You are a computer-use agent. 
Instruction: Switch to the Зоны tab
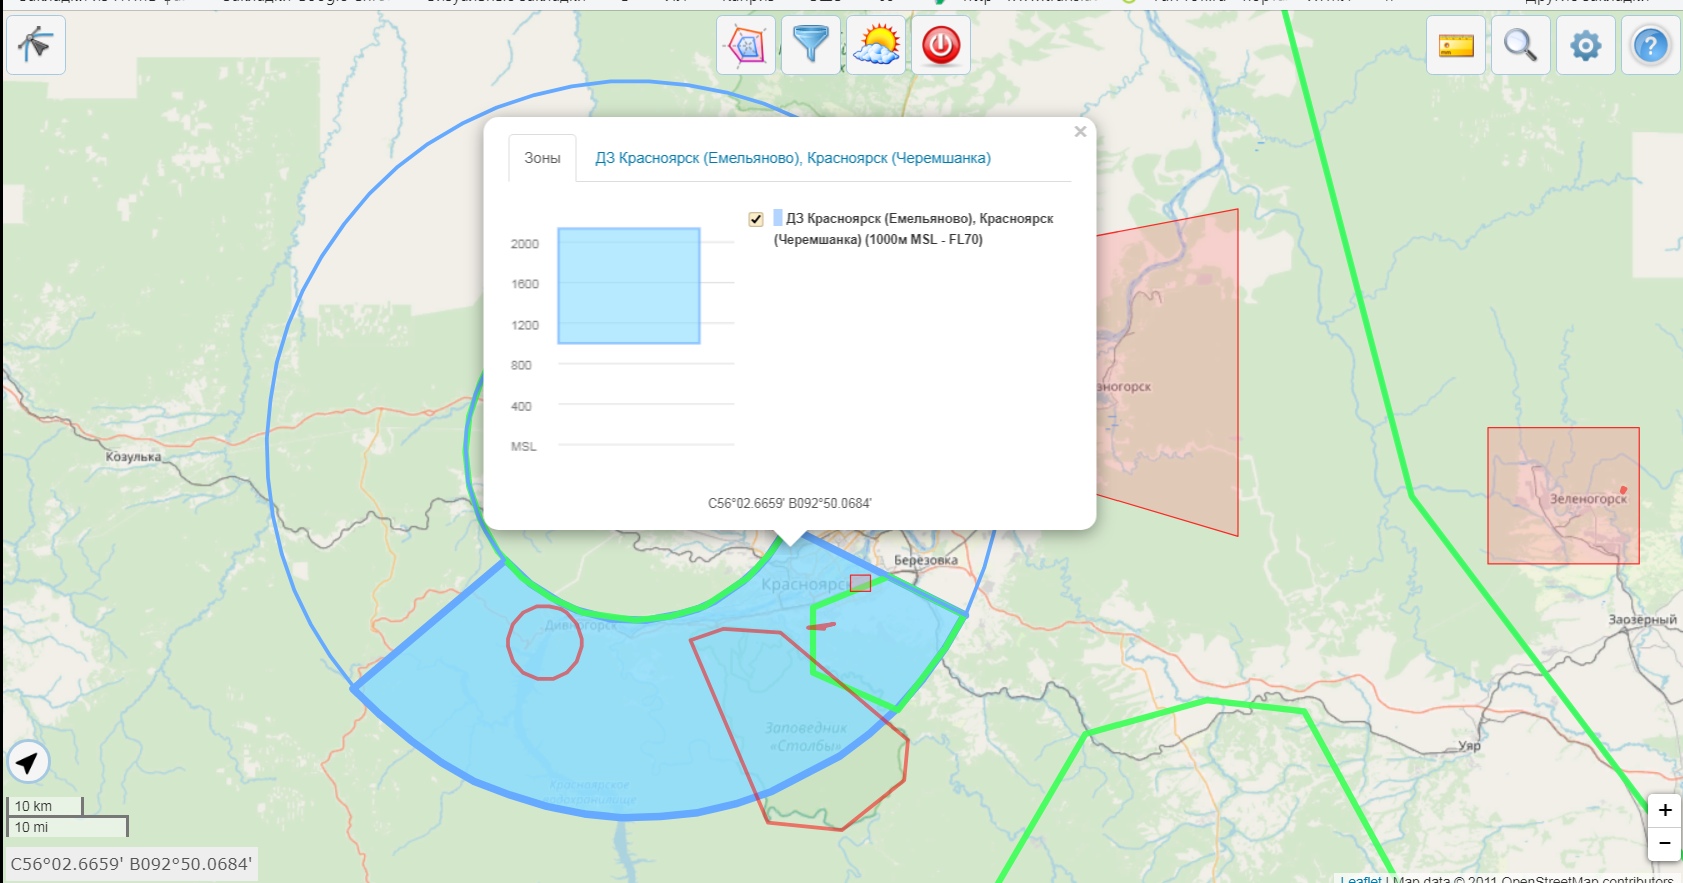[x=542, y=158]
